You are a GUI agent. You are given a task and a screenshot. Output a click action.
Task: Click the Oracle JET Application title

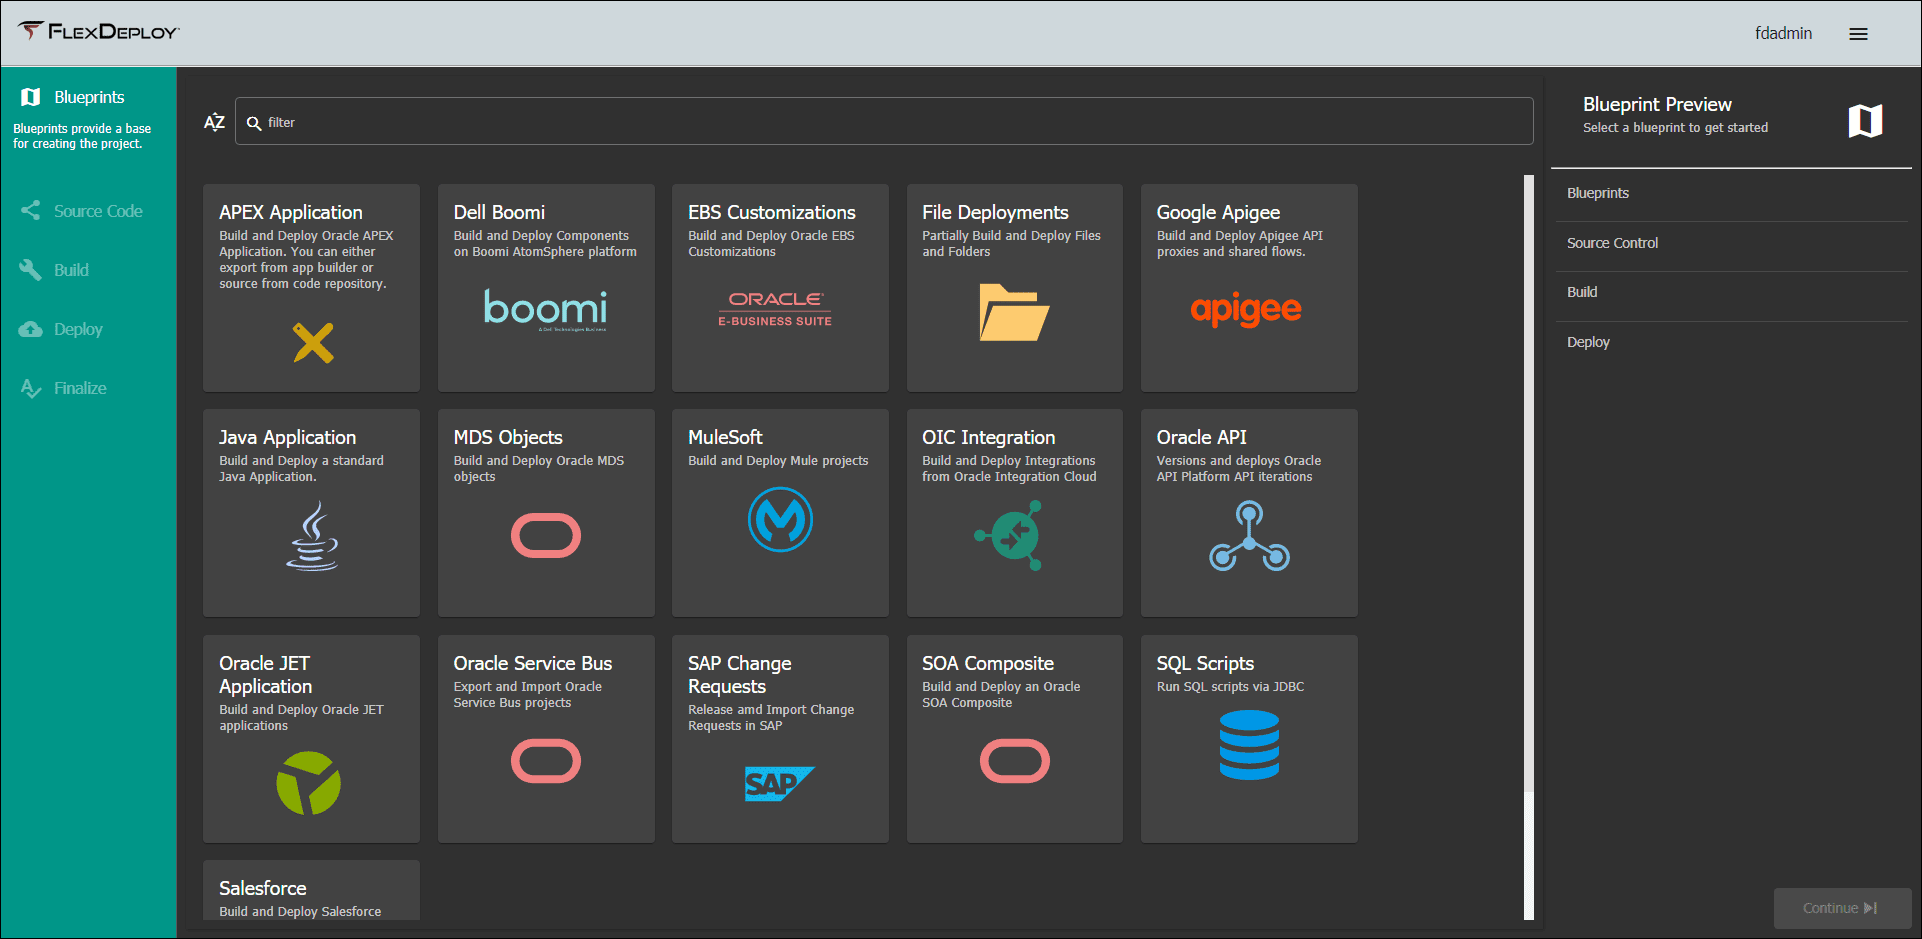(x=266, y=675)
